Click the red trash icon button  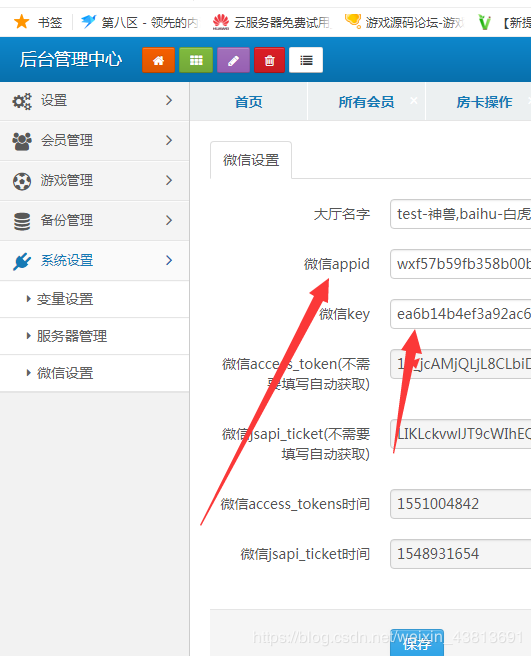[x=269, y=60]
